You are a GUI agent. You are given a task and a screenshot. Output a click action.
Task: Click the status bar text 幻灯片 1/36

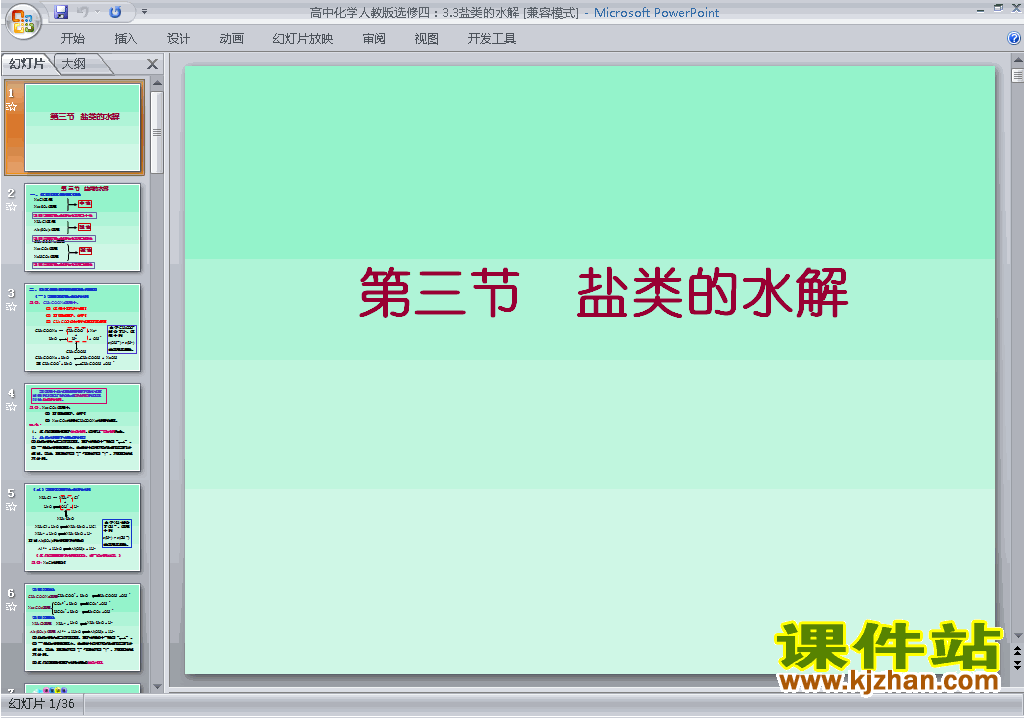[41, 704]
